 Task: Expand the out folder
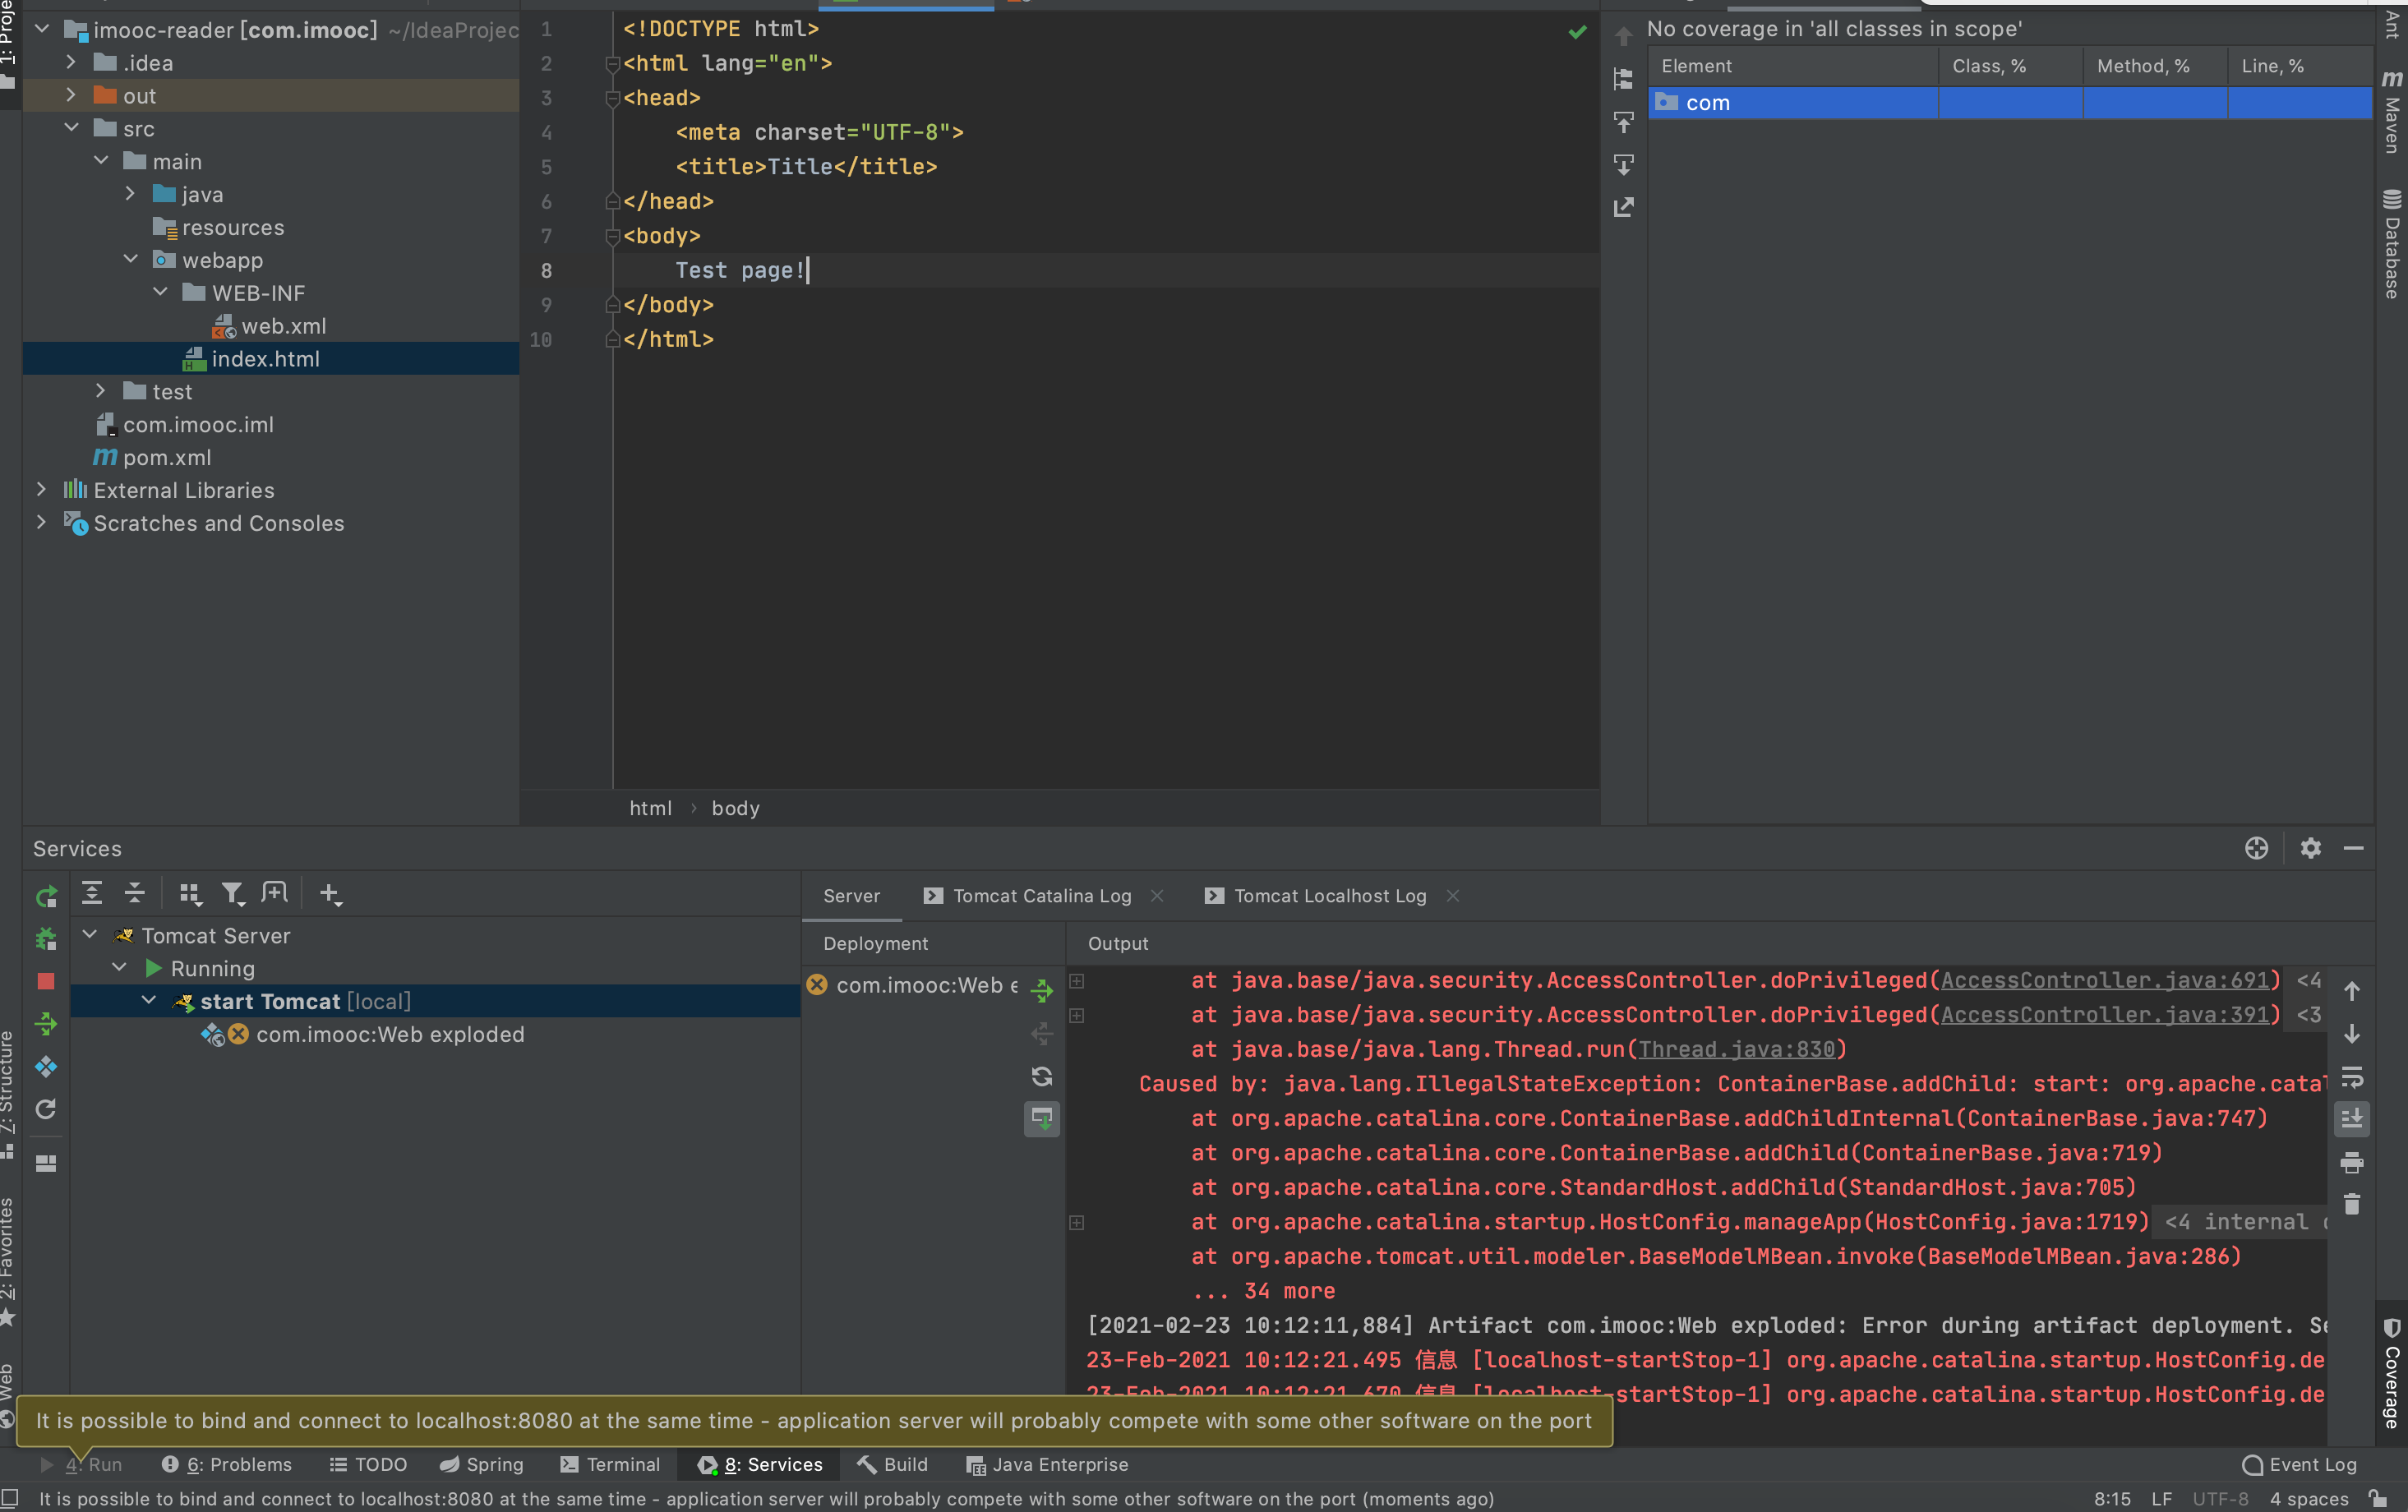(70, 95)
